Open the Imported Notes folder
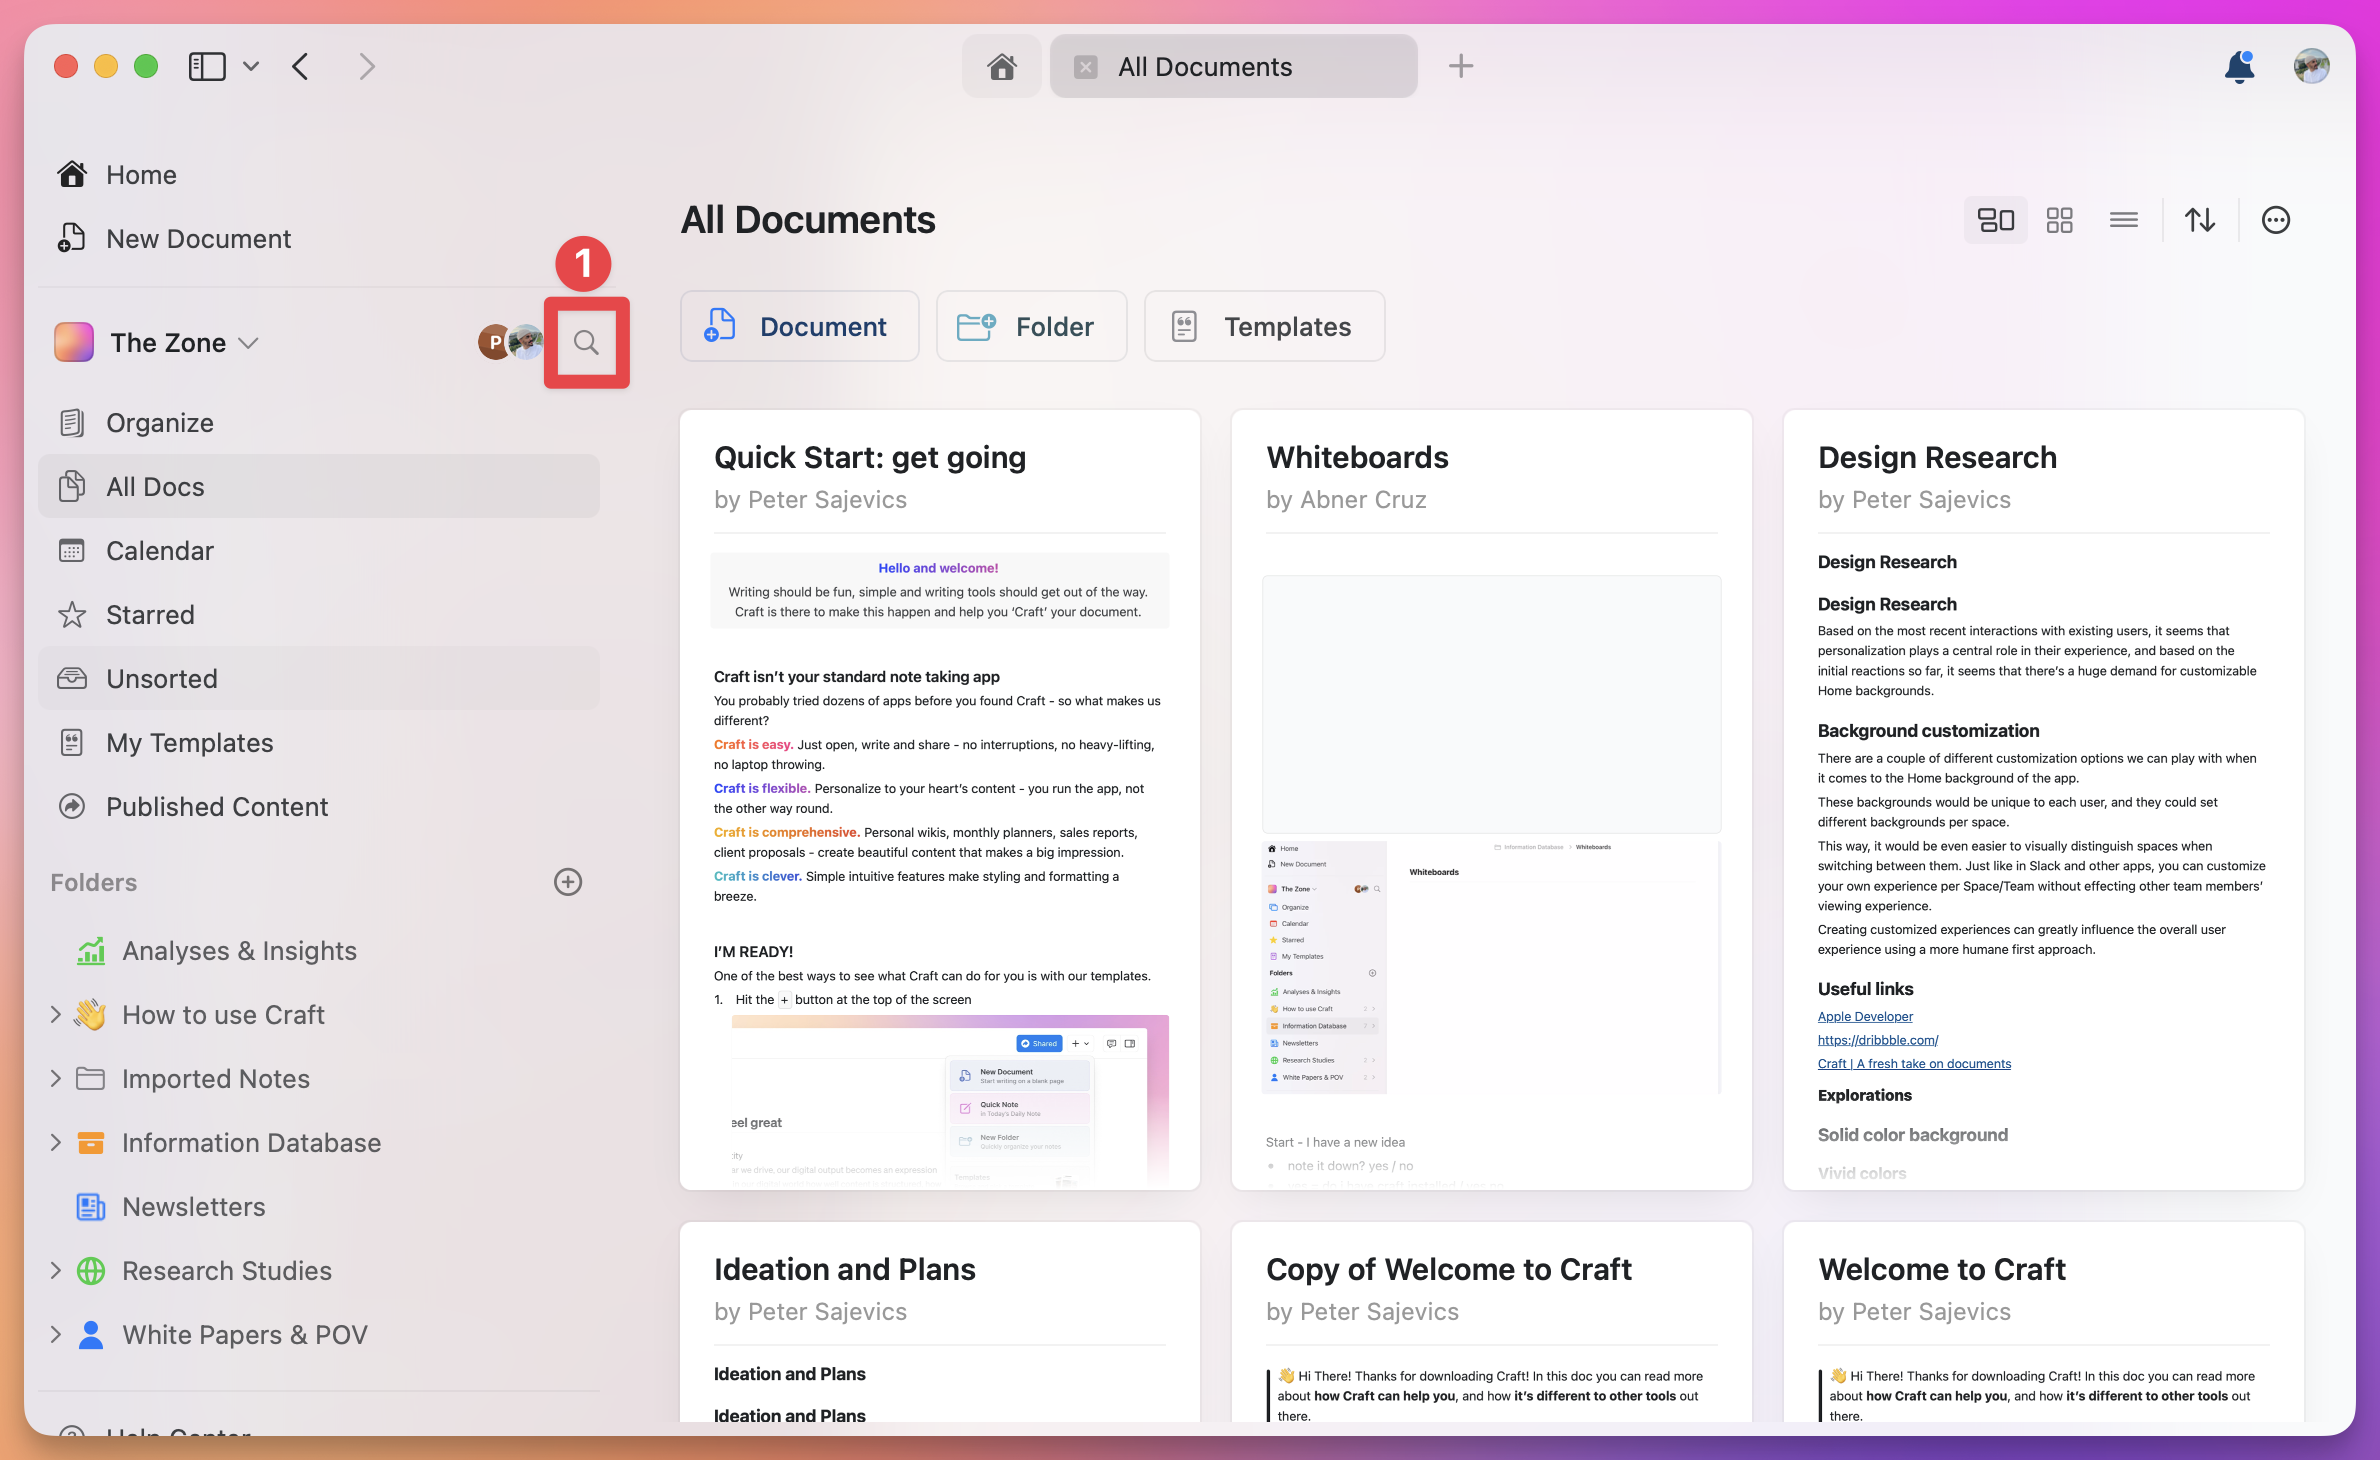This screenshot has height=1460, width=2380. tap(215, 1079)
